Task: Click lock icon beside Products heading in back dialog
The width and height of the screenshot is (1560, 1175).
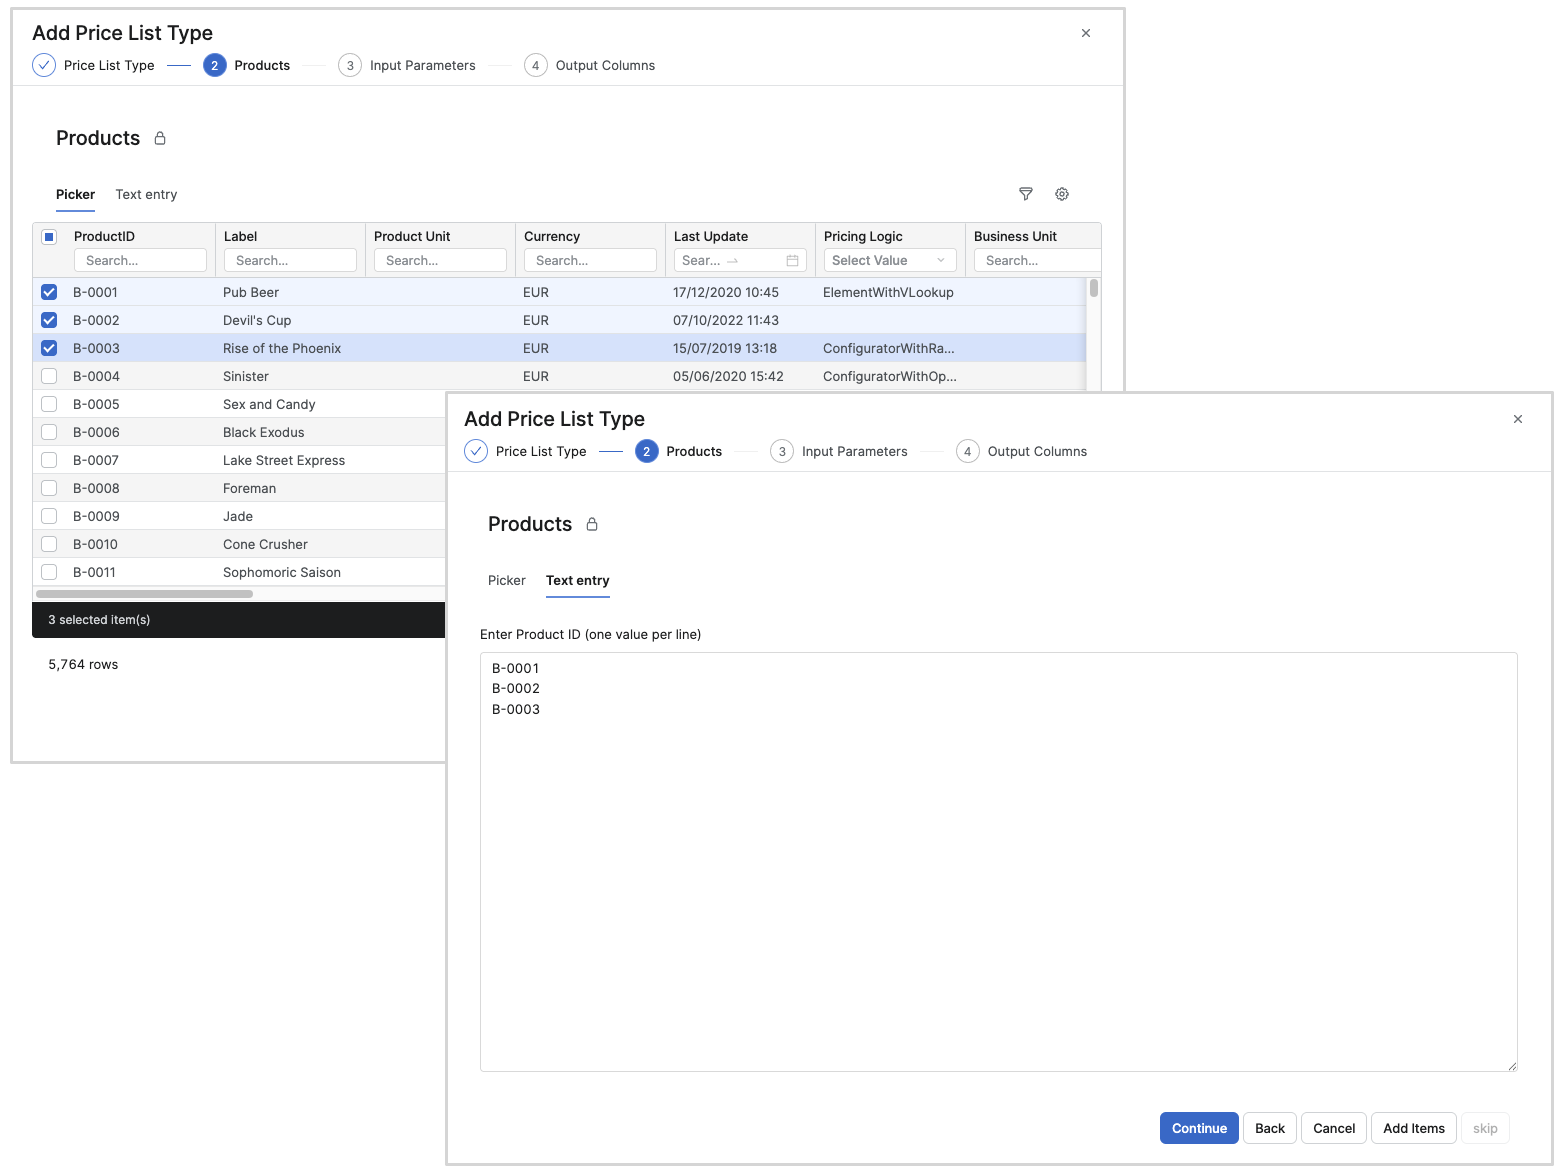Action: [160, 138]
